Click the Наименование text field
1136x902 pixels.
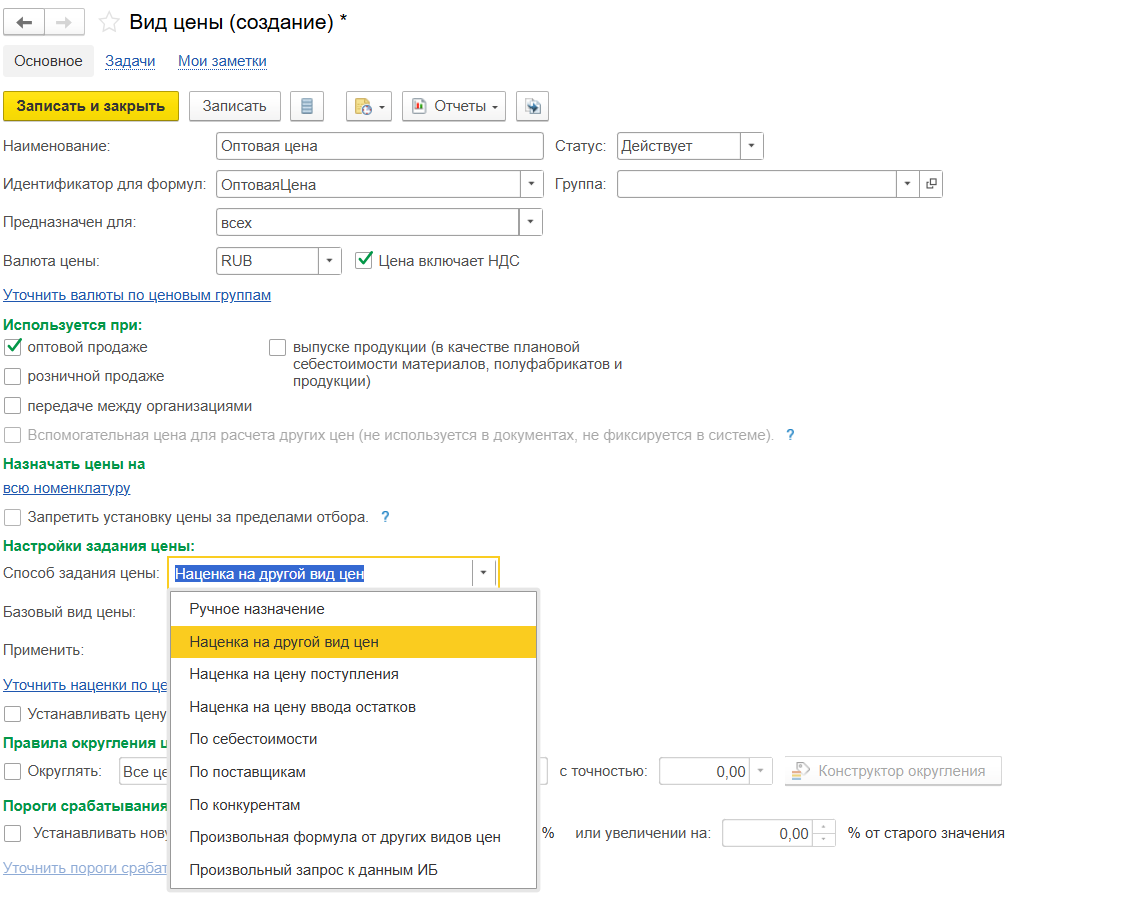click(x=379, y=146)
